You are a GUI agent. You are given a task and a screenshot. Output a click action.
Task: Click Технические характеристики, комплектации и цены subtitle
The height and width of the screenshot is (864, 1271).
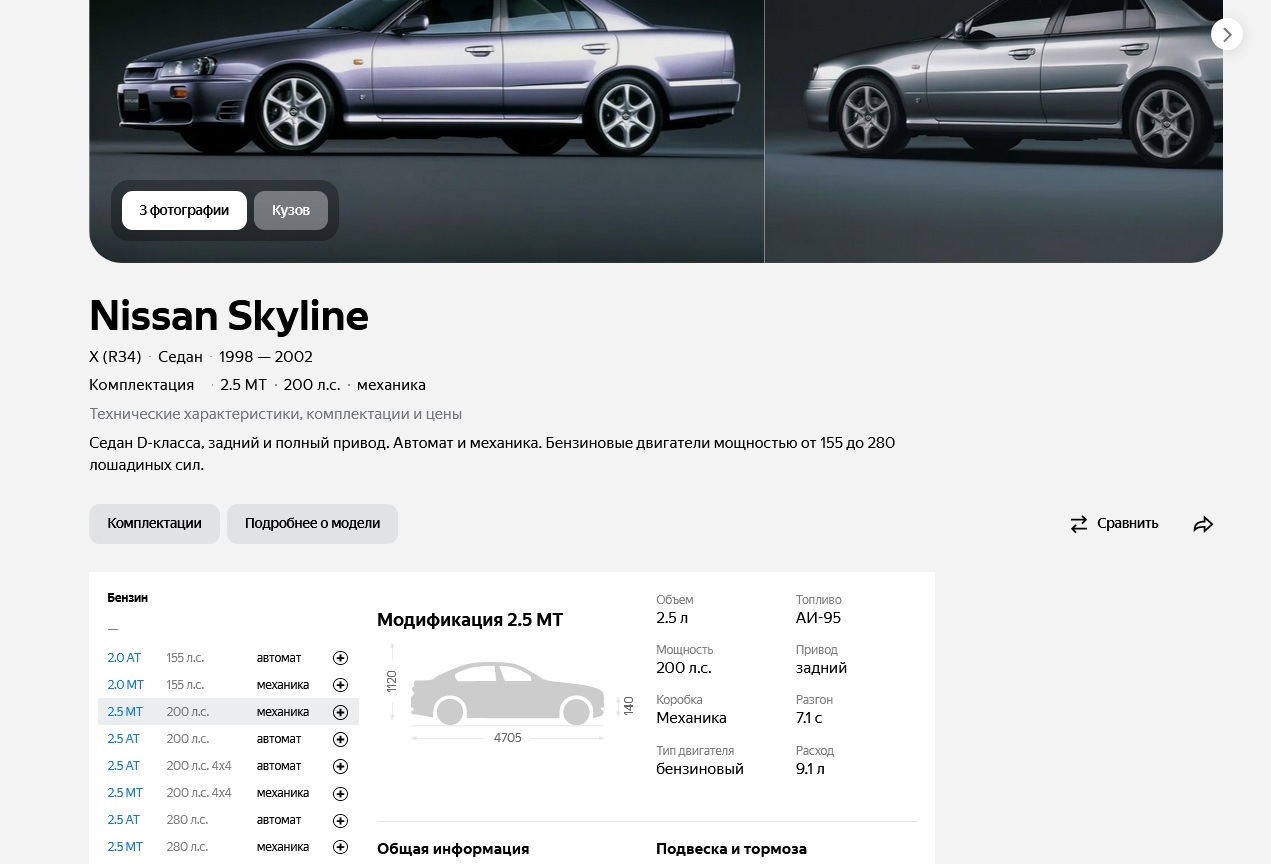(275, 414)
